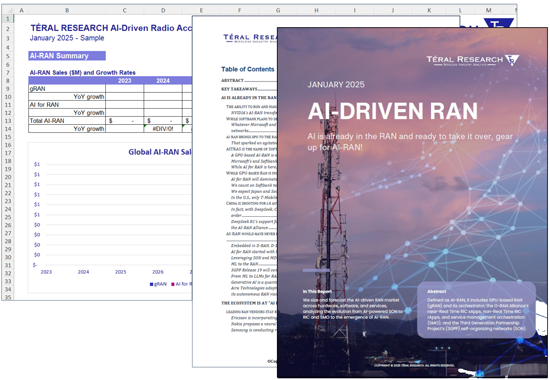Select row 5 header in the spreadsheet
550x380 pixels.
8,56
